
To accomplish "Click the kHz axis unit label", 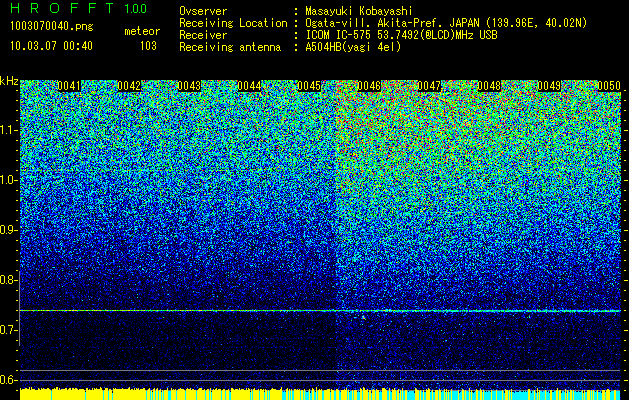I will click(9, 81).
